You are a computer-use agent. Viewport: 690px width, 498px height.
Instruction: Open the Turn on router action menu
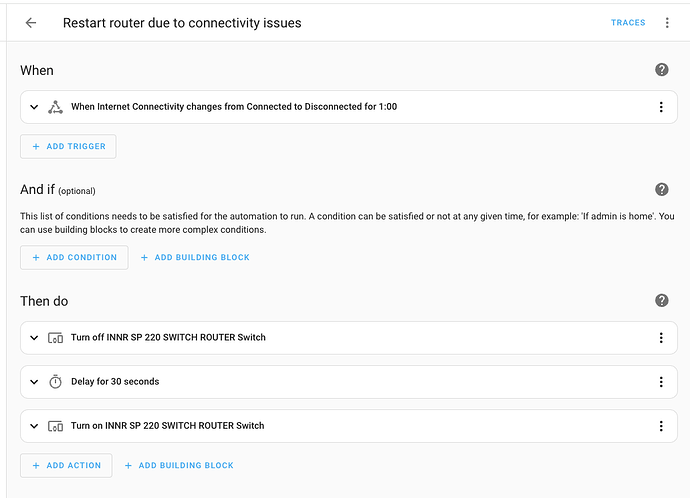point(661,426)
